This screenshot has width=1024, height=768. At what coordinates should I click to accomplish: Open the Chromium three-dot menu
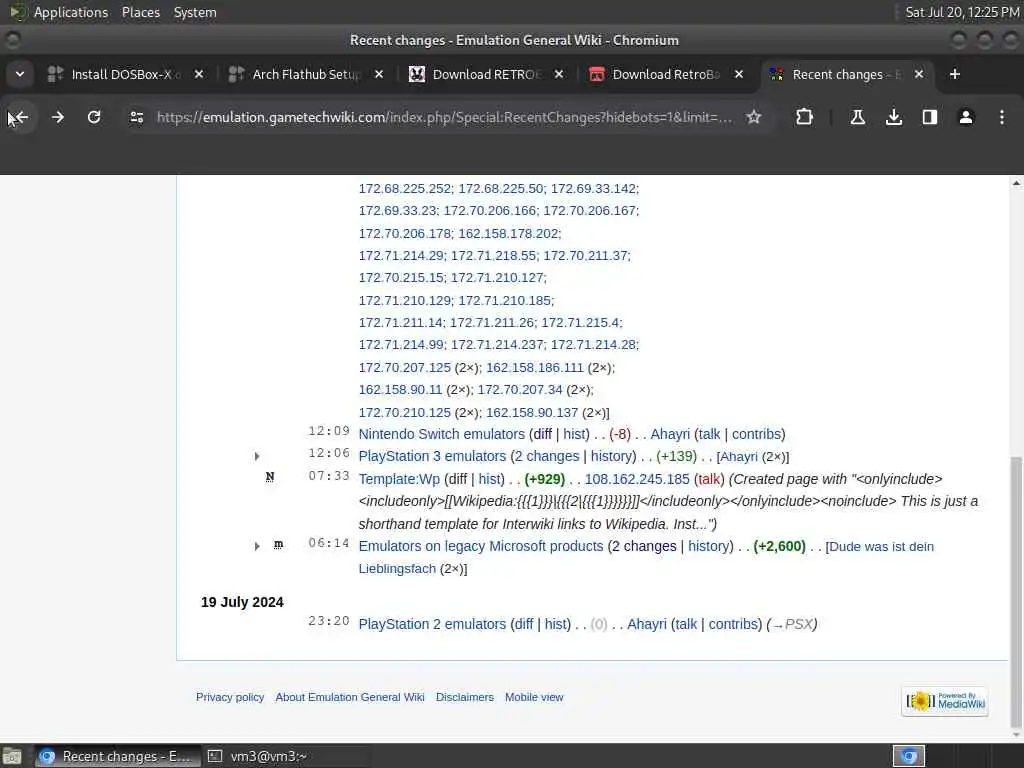click(1002, 118)
